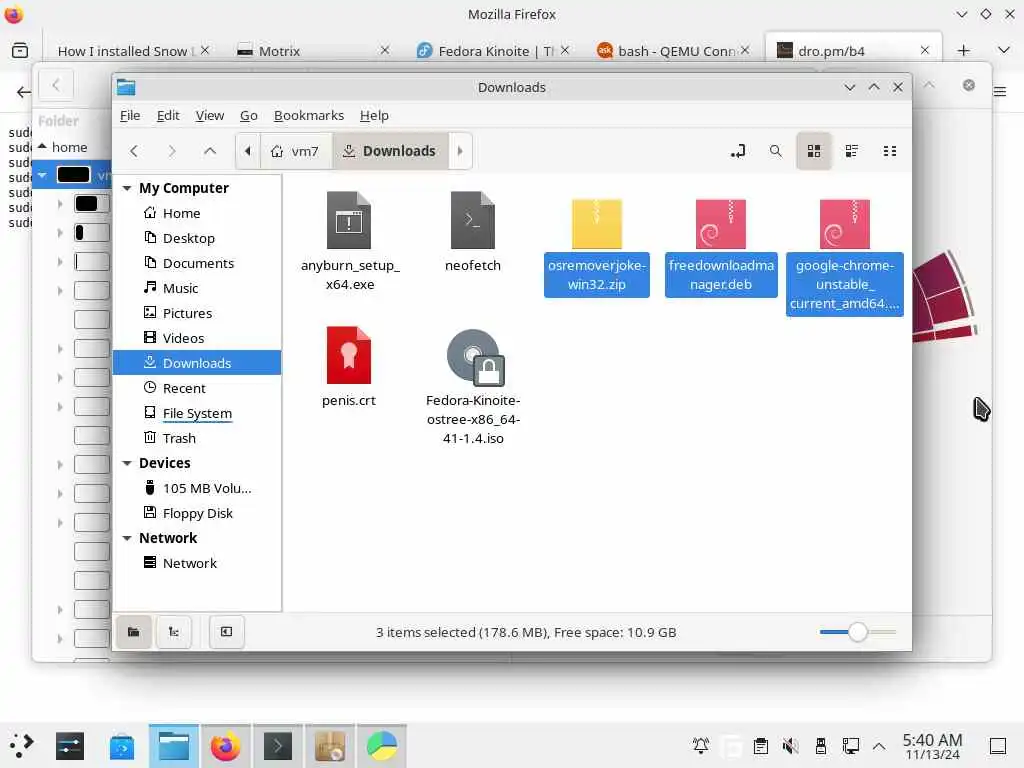Open the Help menu
The height and width of the screenshot is (768, 1024).
pos(374,116)
